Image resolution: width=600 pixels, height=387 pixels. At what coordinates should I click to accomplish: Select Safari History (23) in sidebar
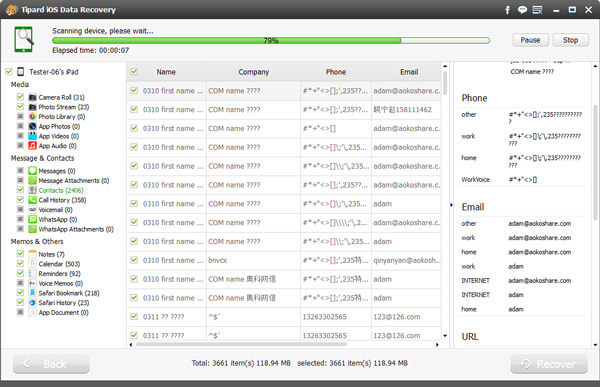64,303
